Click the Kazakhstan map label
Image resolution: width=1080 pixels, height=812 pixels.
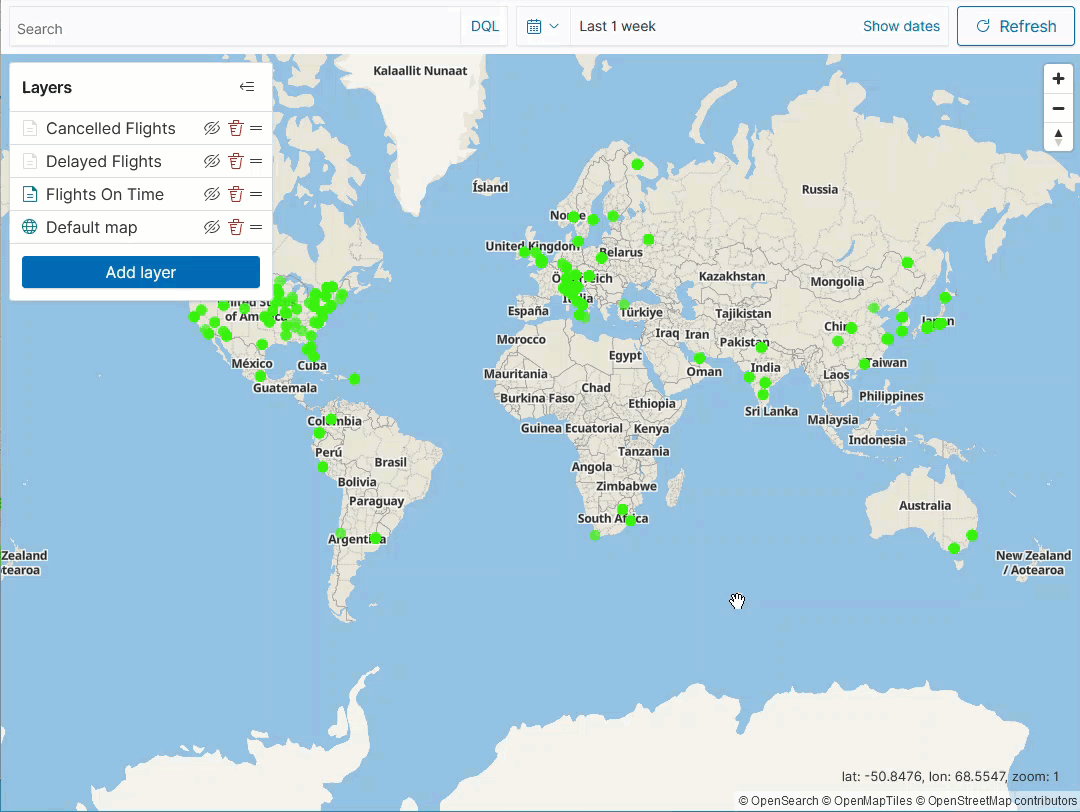click(731, 276)
